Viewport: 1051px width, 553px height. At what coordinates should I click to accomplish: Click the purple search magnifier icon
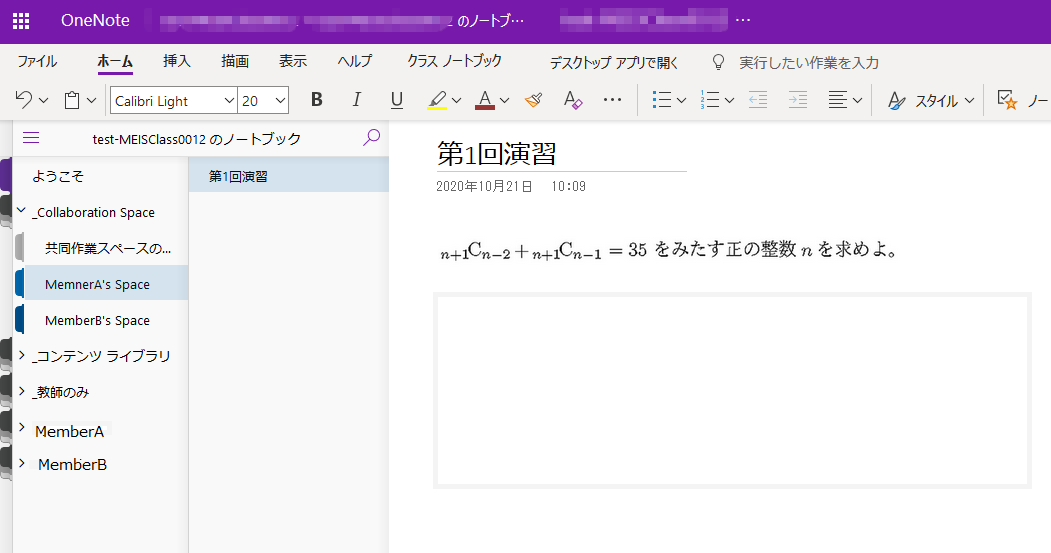point(371,137)
